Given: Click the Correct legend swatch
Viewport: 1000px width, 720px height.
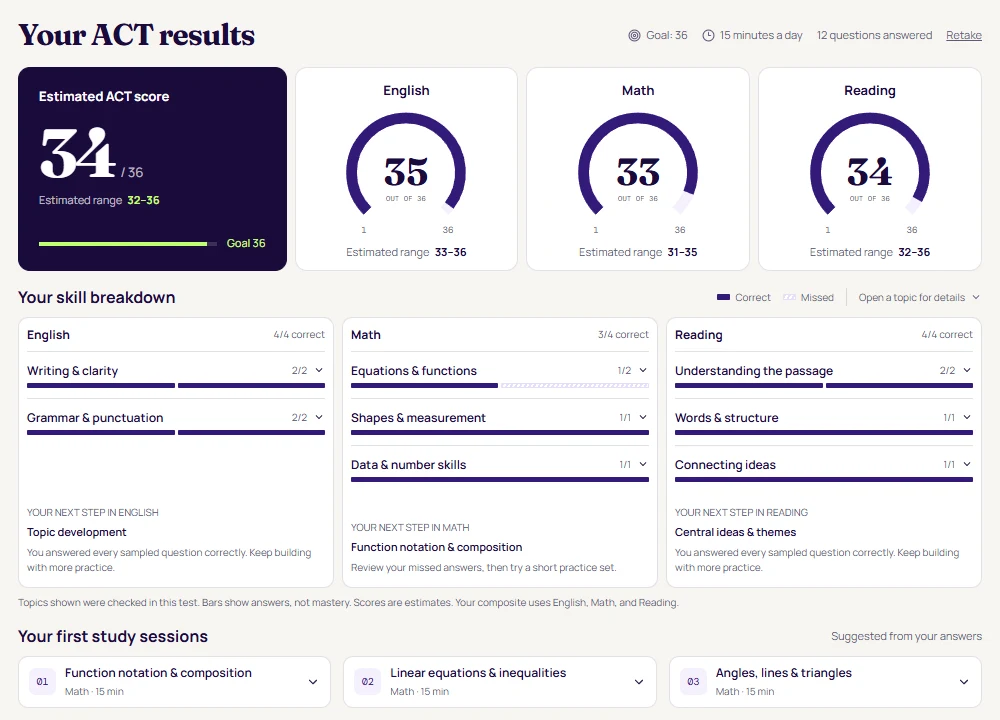Looking at the screenshot, I should point(723,297).
